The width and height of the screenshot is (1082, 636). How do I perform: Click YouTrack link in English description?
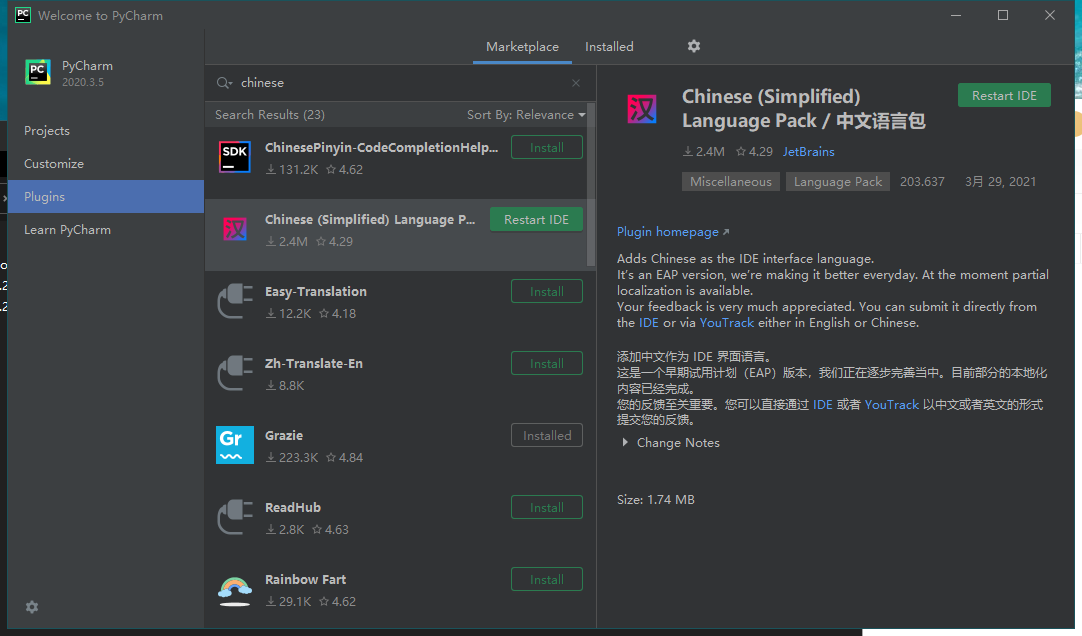coord(727,323)
